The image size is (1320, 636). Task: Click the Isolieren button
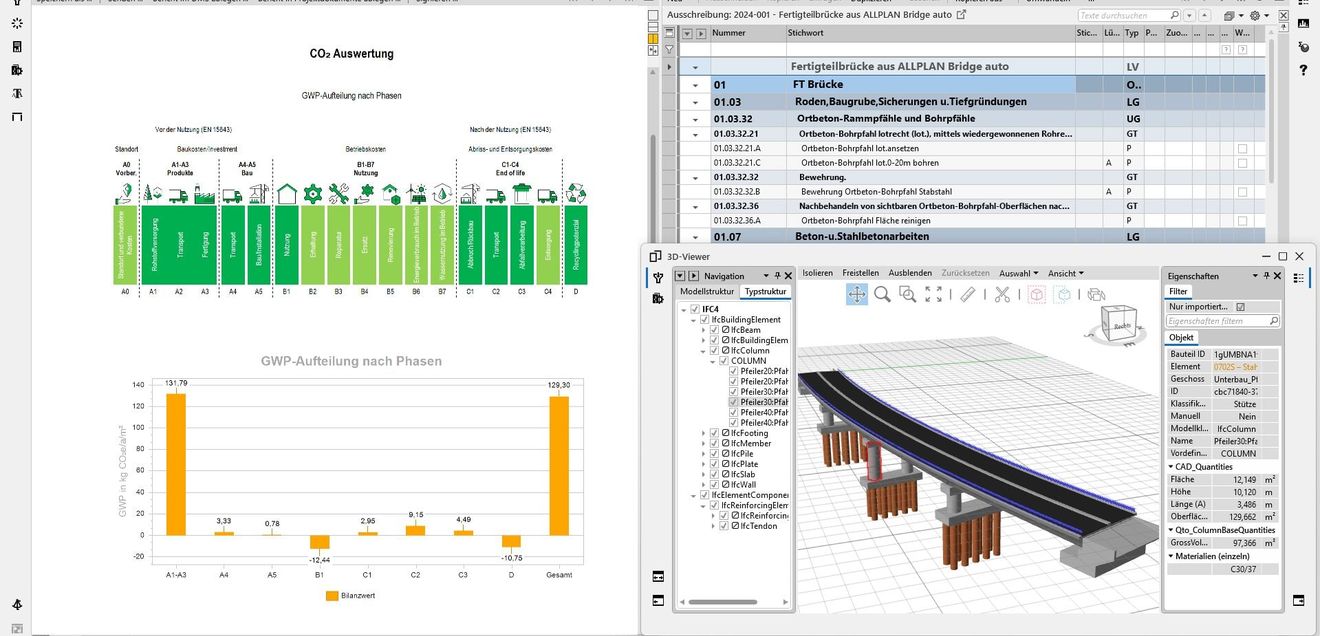pos(817,273)
